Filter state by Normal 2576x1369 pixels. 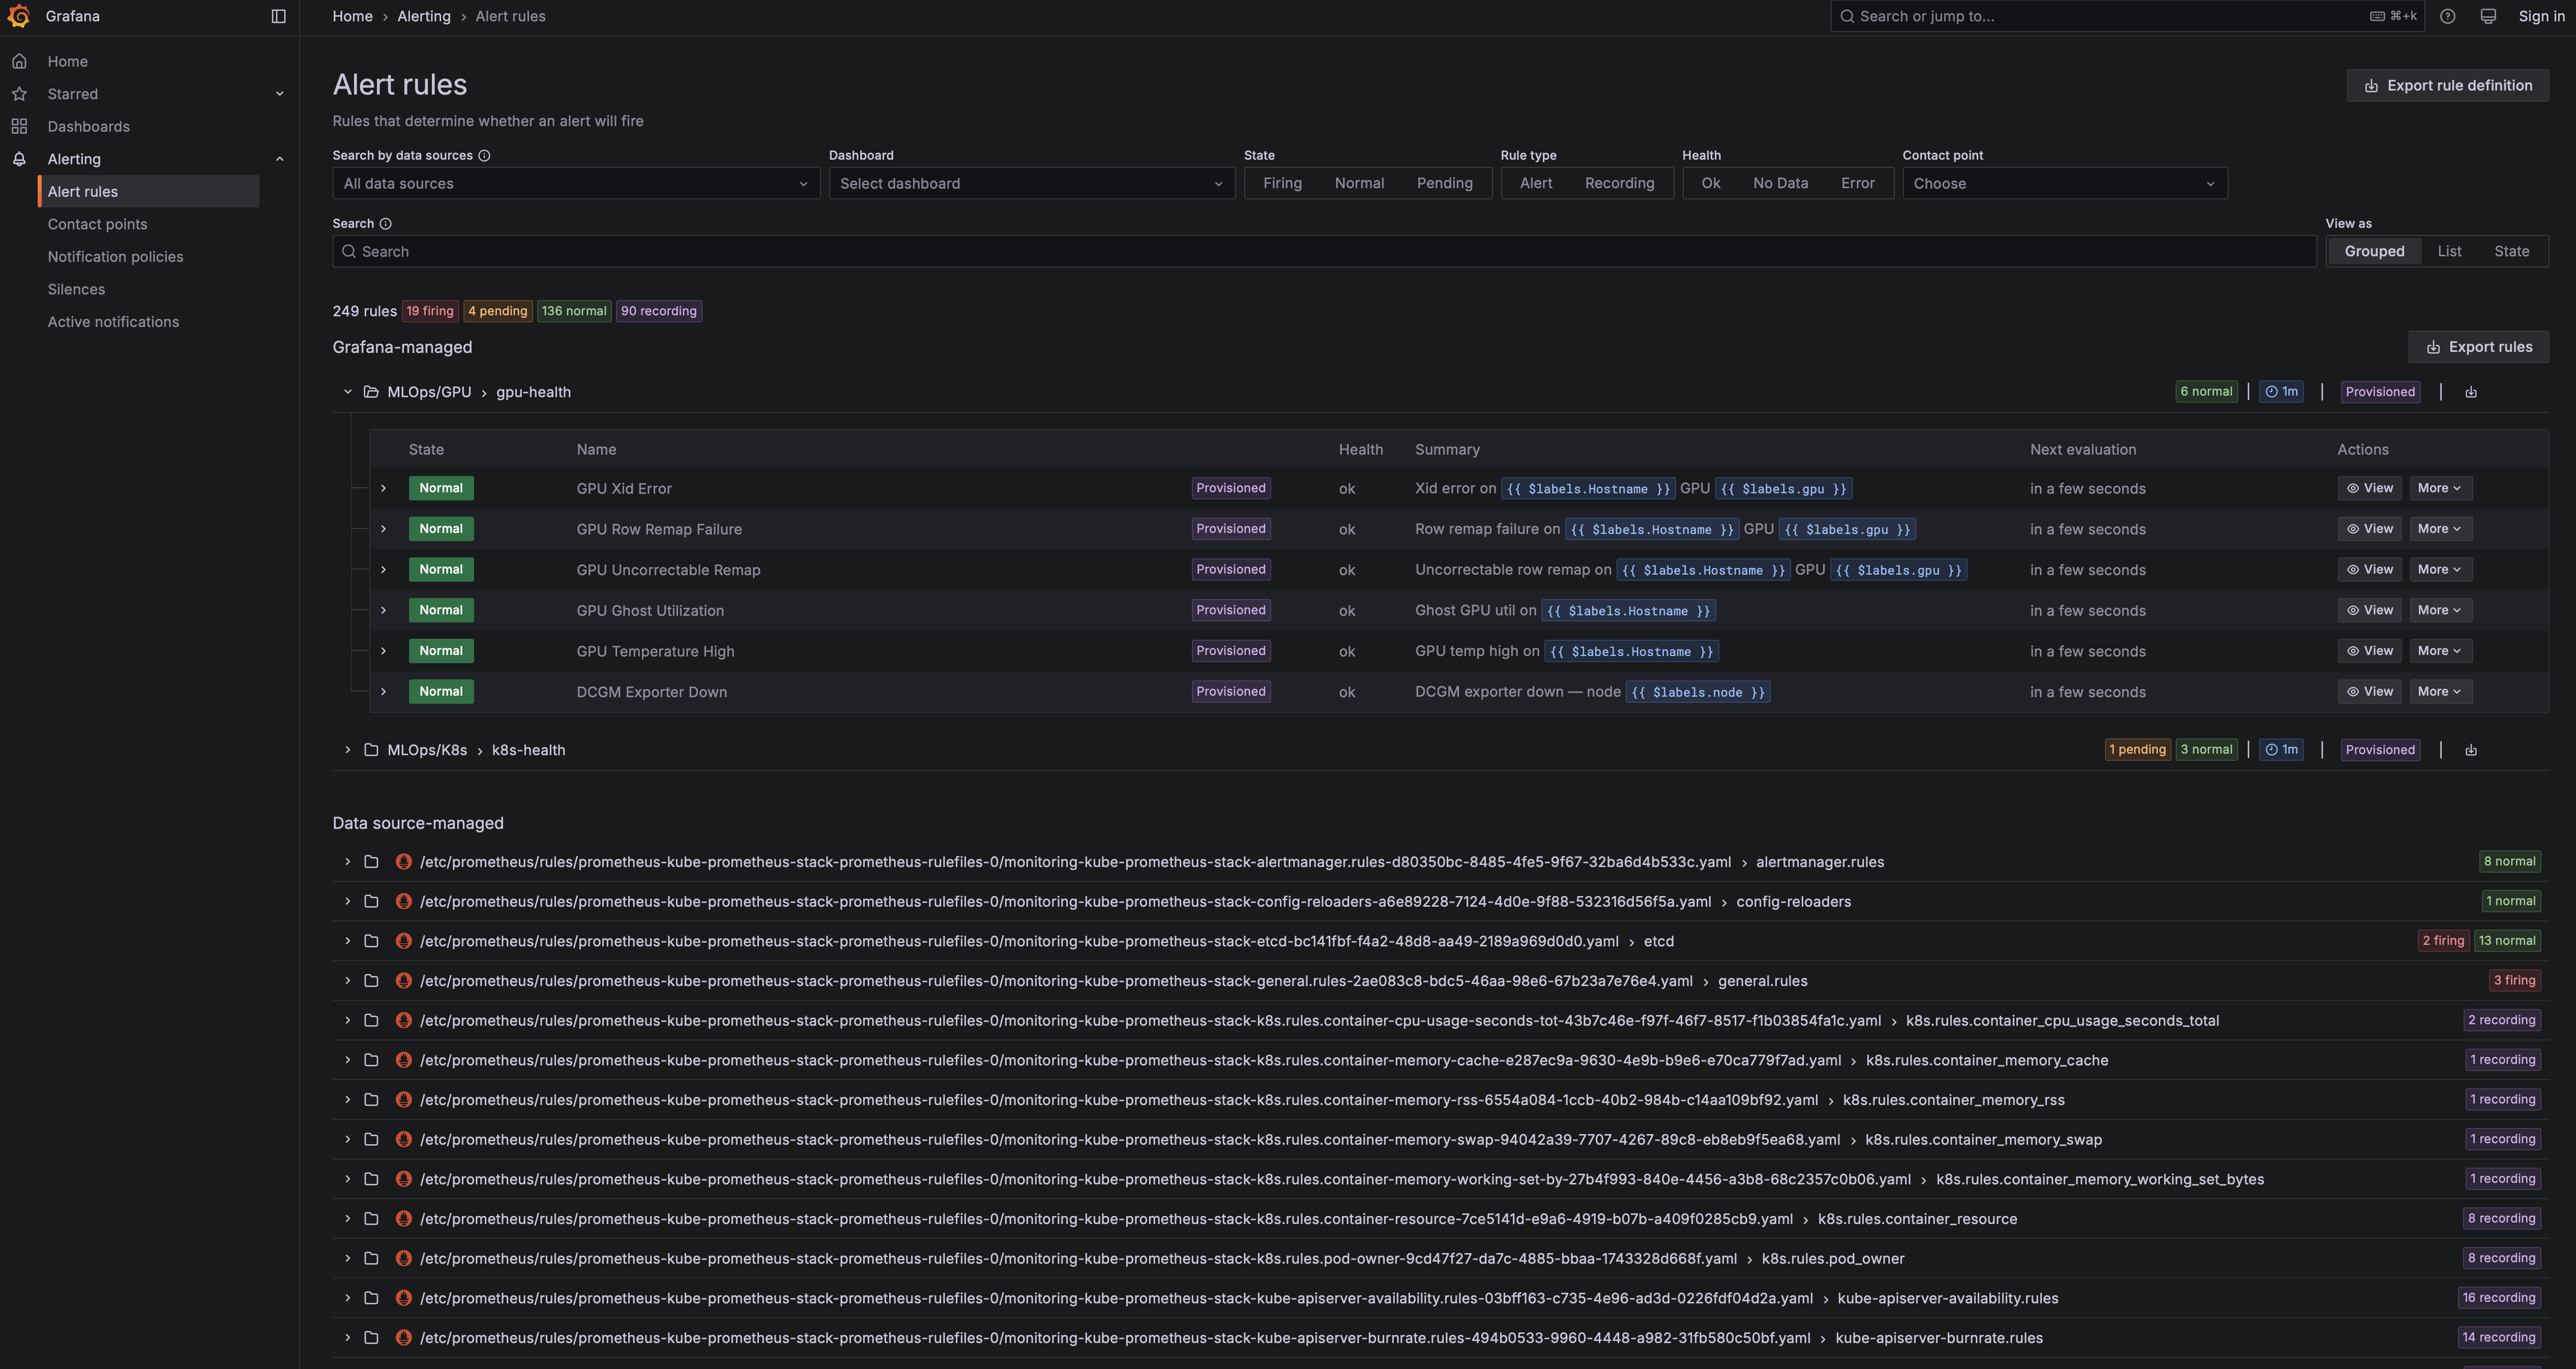point(1359,183)
